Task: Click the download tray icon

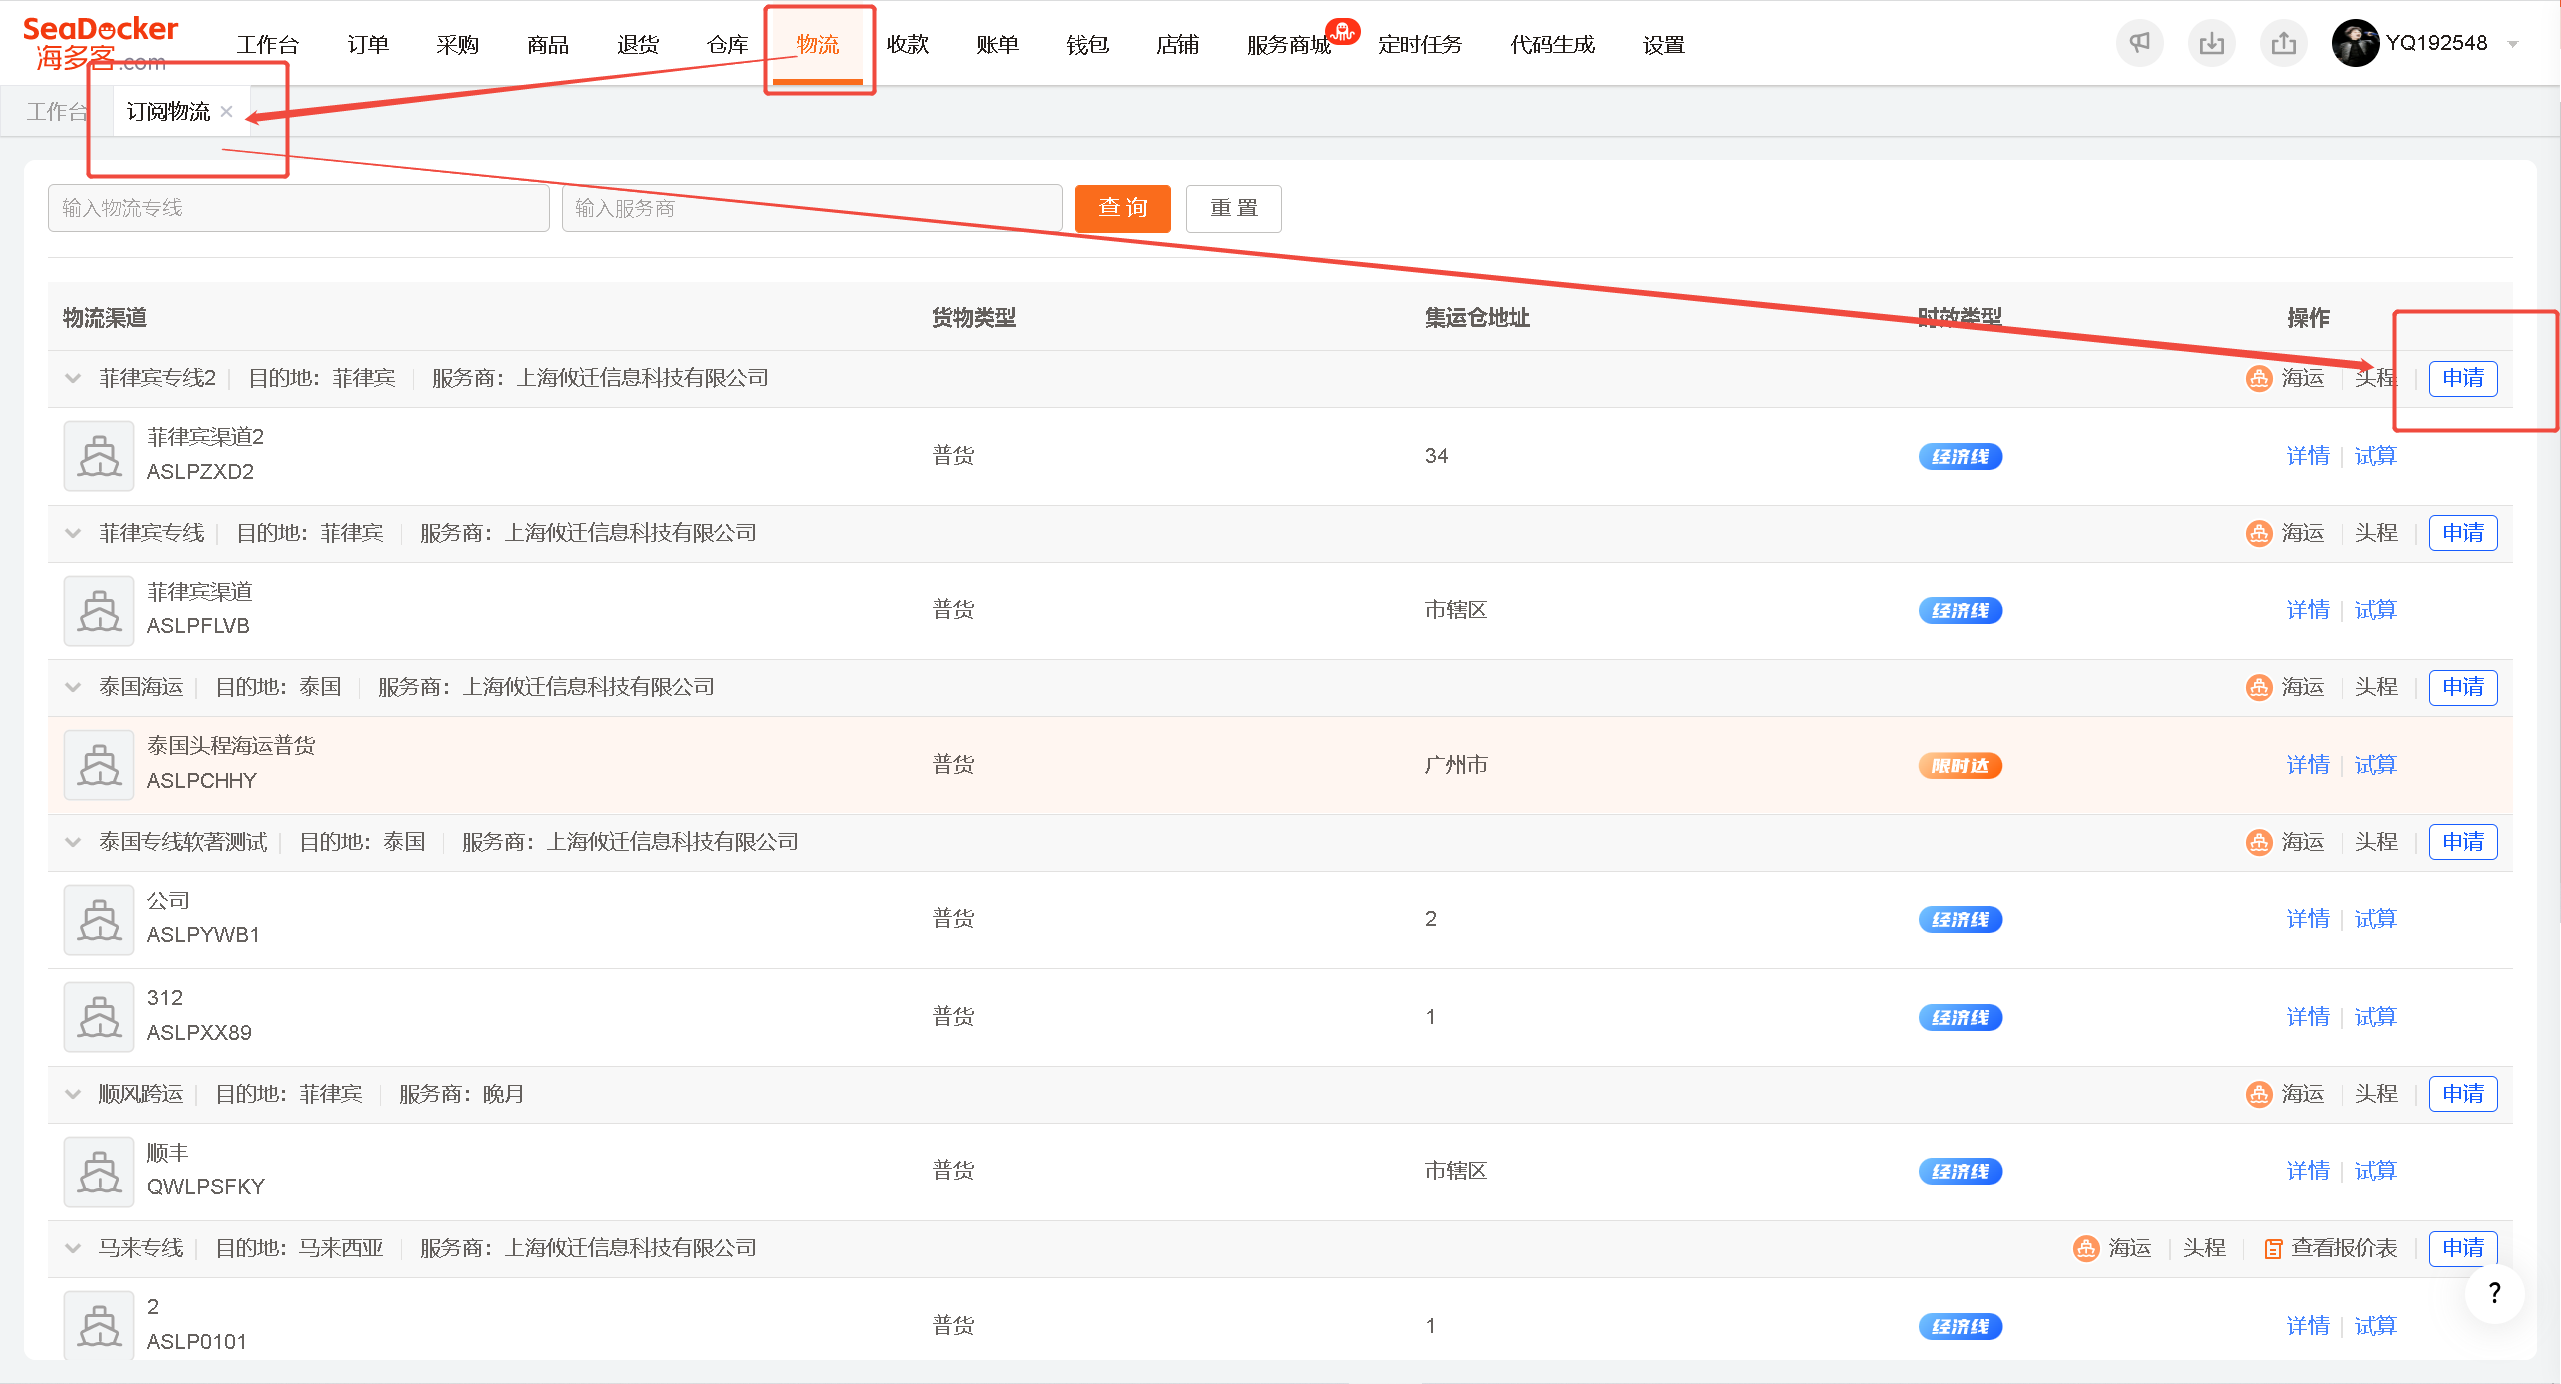Action: click(2211, 43)
